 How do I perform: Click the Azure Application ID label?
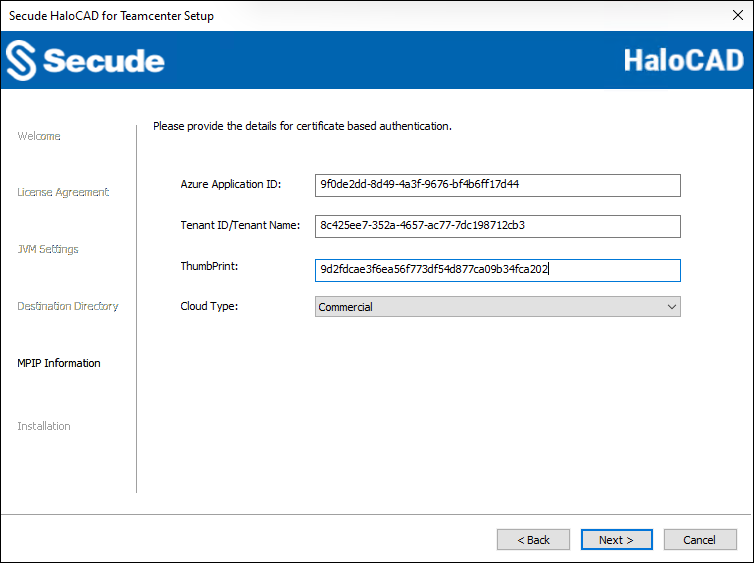click(x=231, y=185)
